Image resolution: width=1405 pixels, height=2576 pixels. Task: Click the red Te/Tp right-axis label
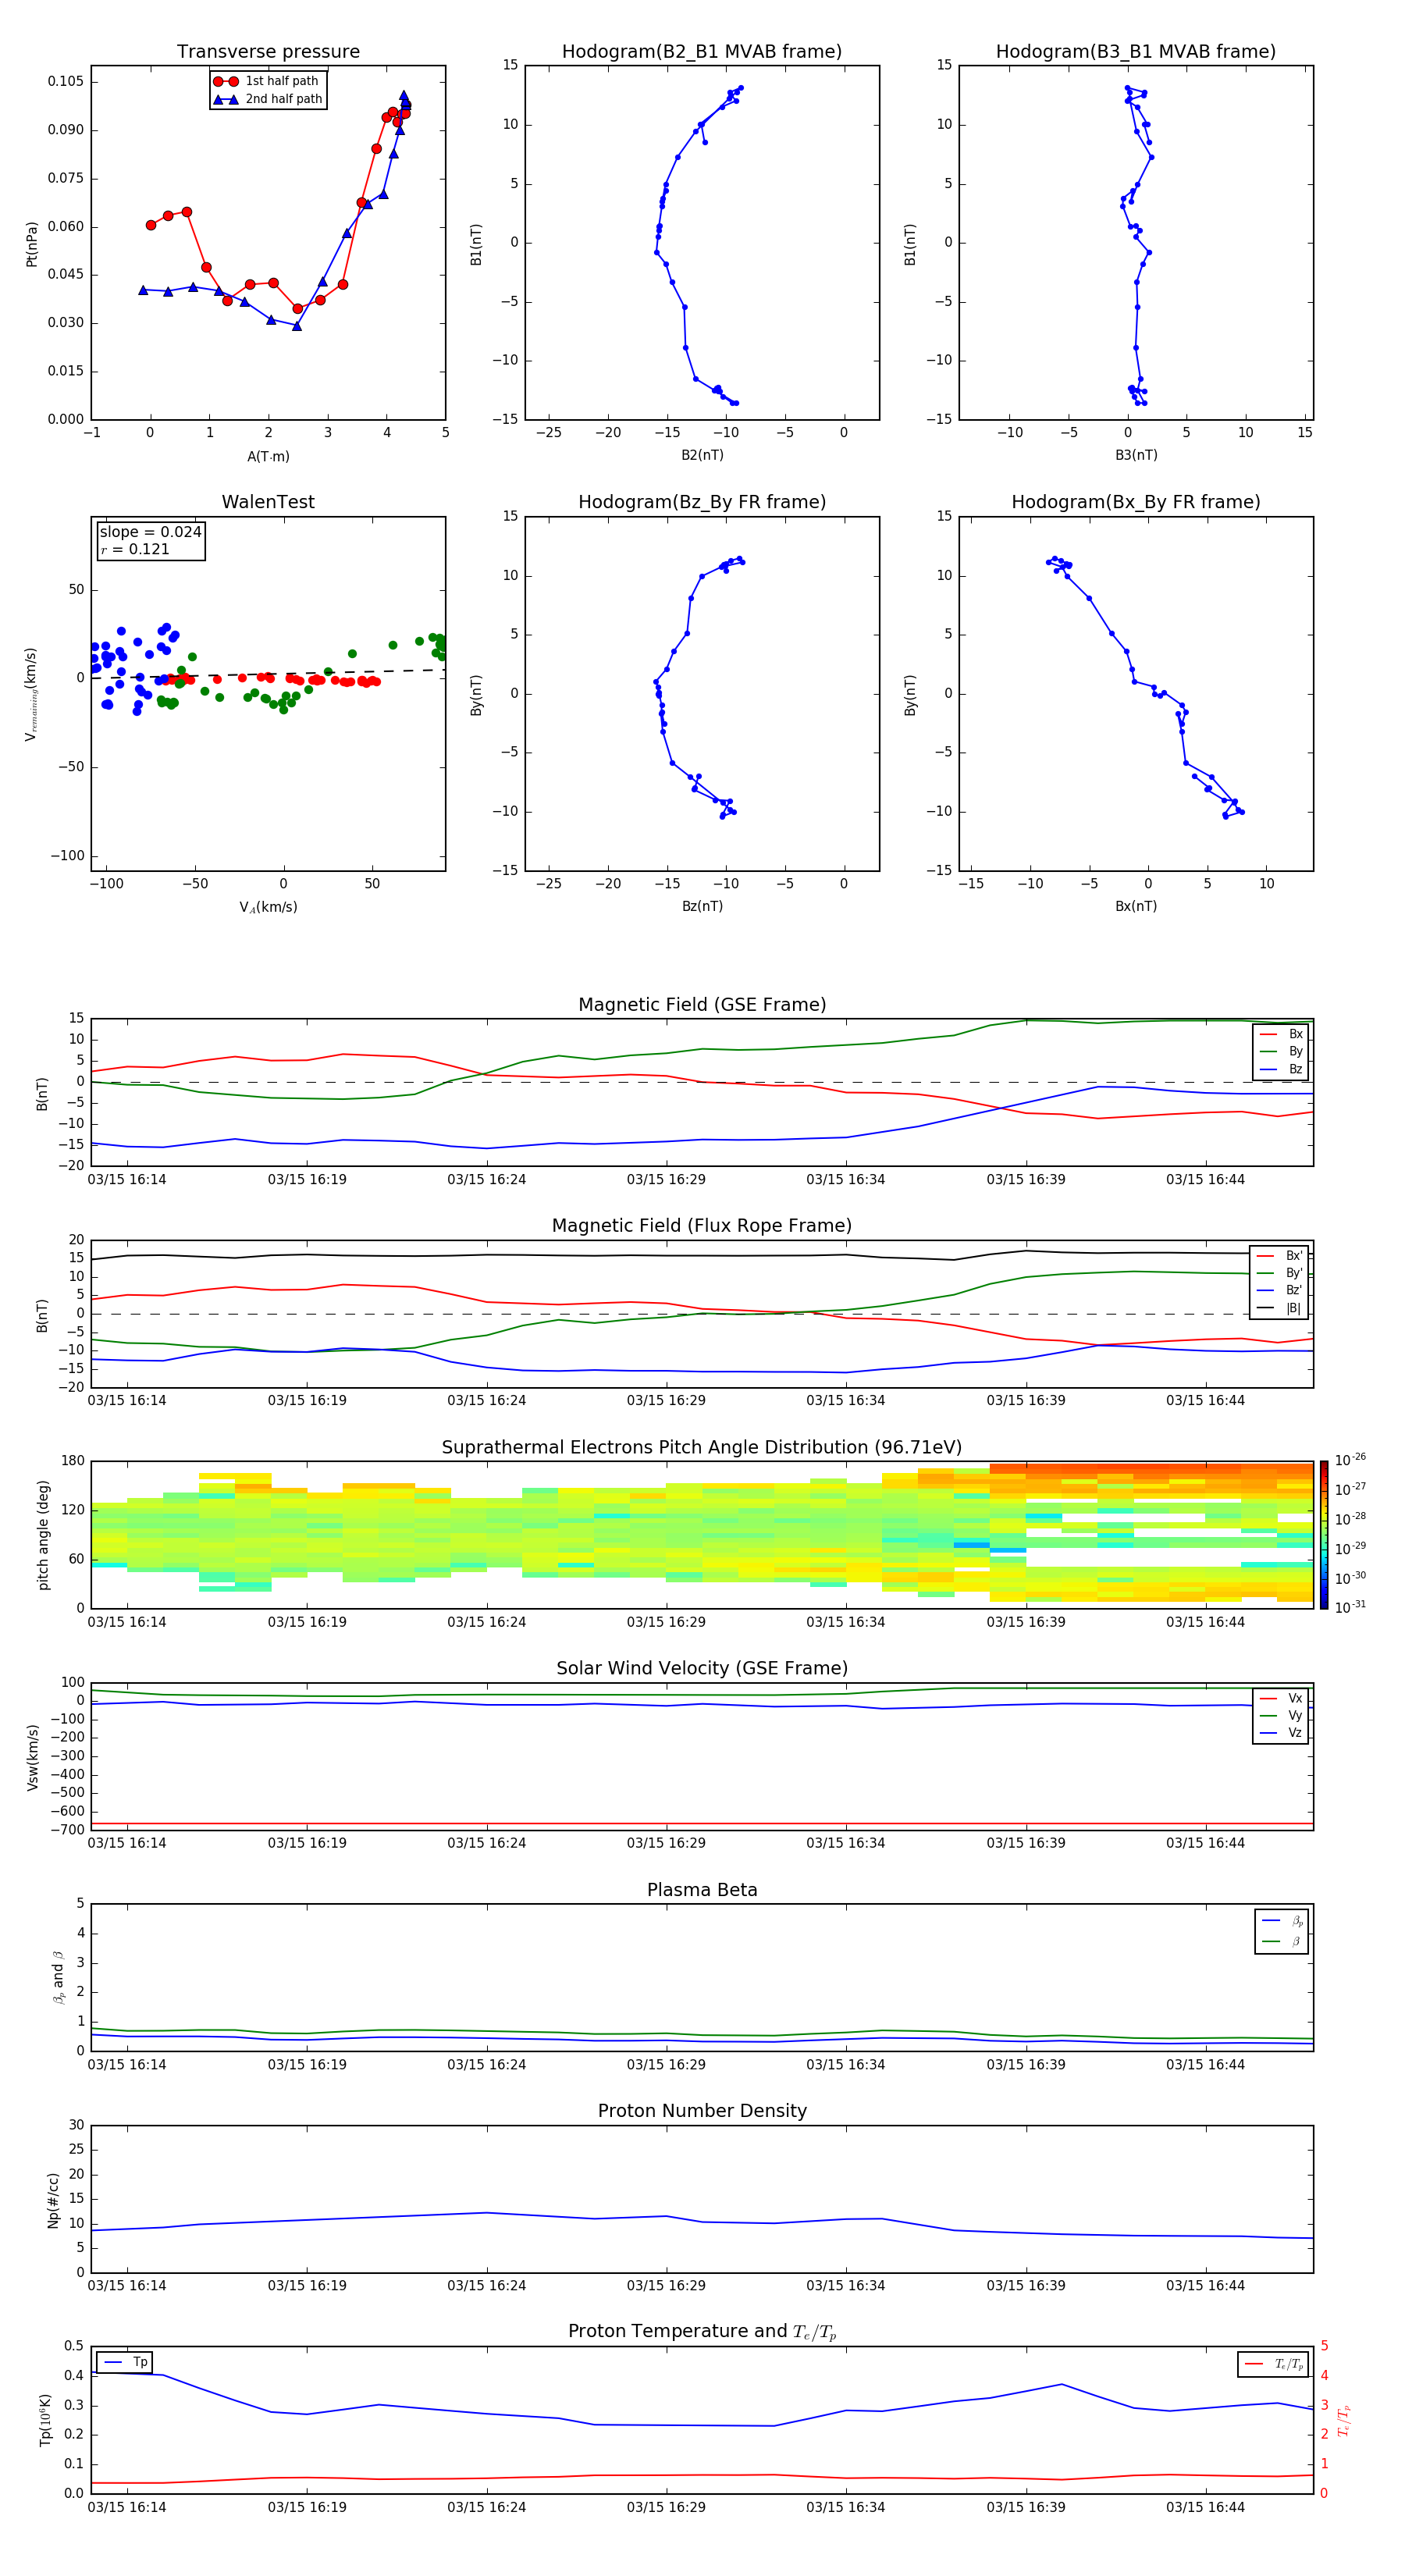pos(1344,2420)
